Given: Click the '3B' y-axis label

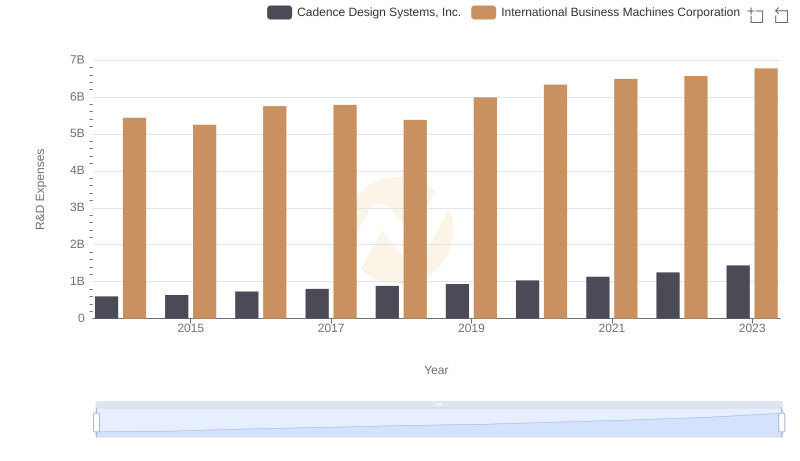Looking at the screenshot, I should [x=77, y=207].
